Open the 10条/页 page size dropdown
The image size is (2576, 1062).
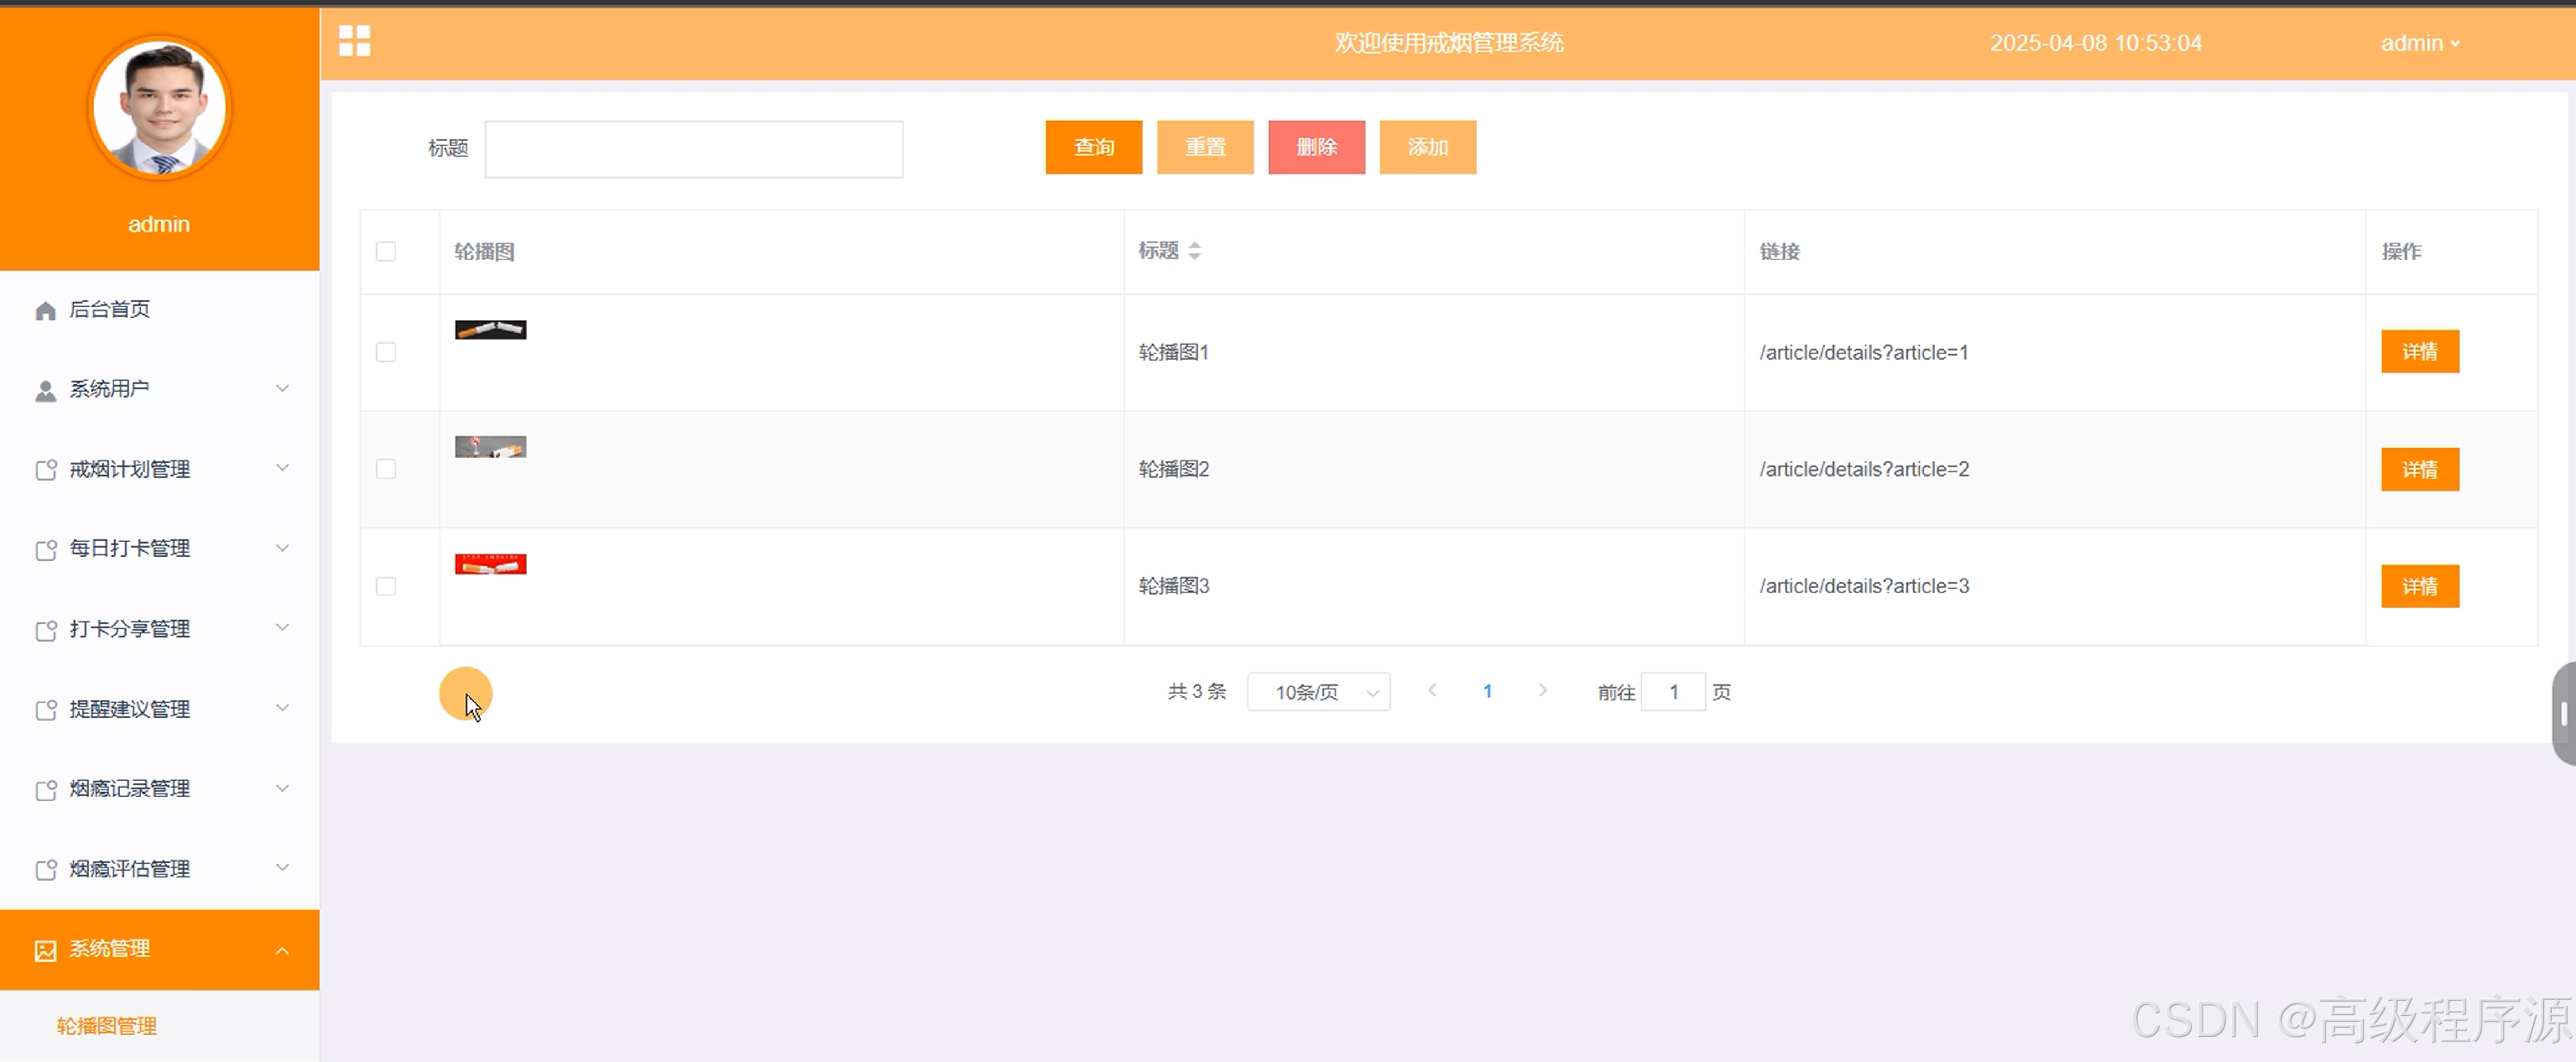click(x=1318, y=692)
